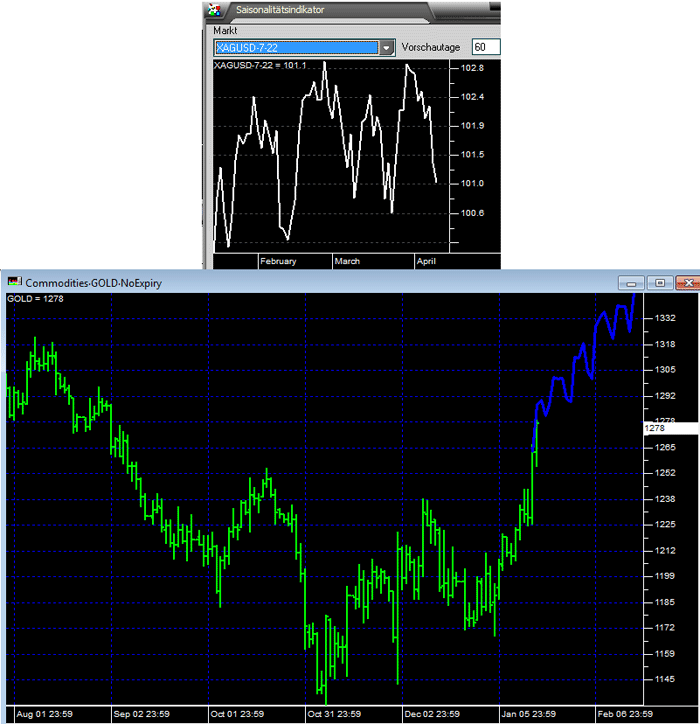The width and height of the screenshot is (700, 724).
Task: Open the Markt dropdown arrow
Action: pyautogui.click(x=386, y=47)
